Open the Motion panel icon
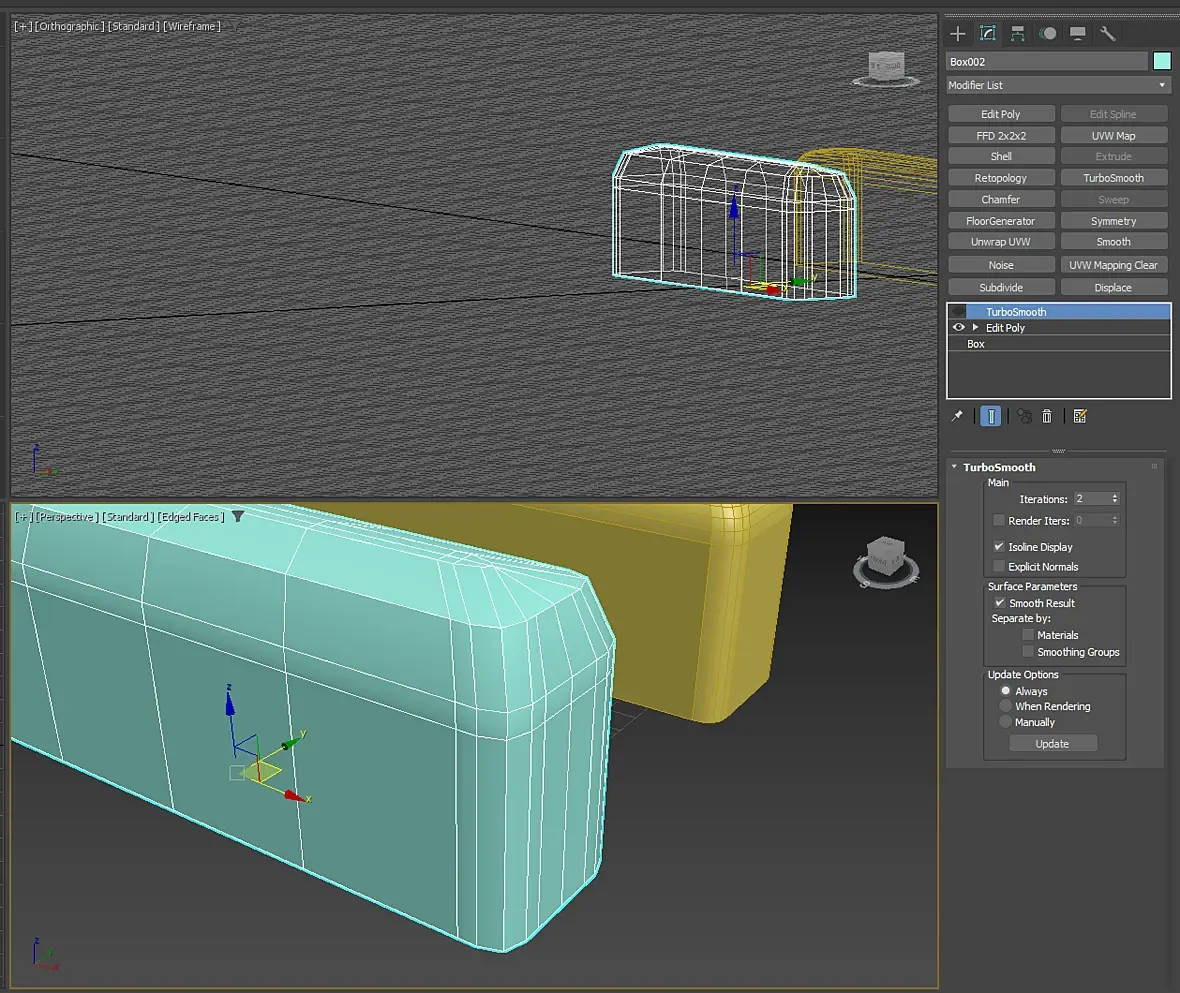The height and width of the screenshot is (993, 1180). tap(1047, 34)
